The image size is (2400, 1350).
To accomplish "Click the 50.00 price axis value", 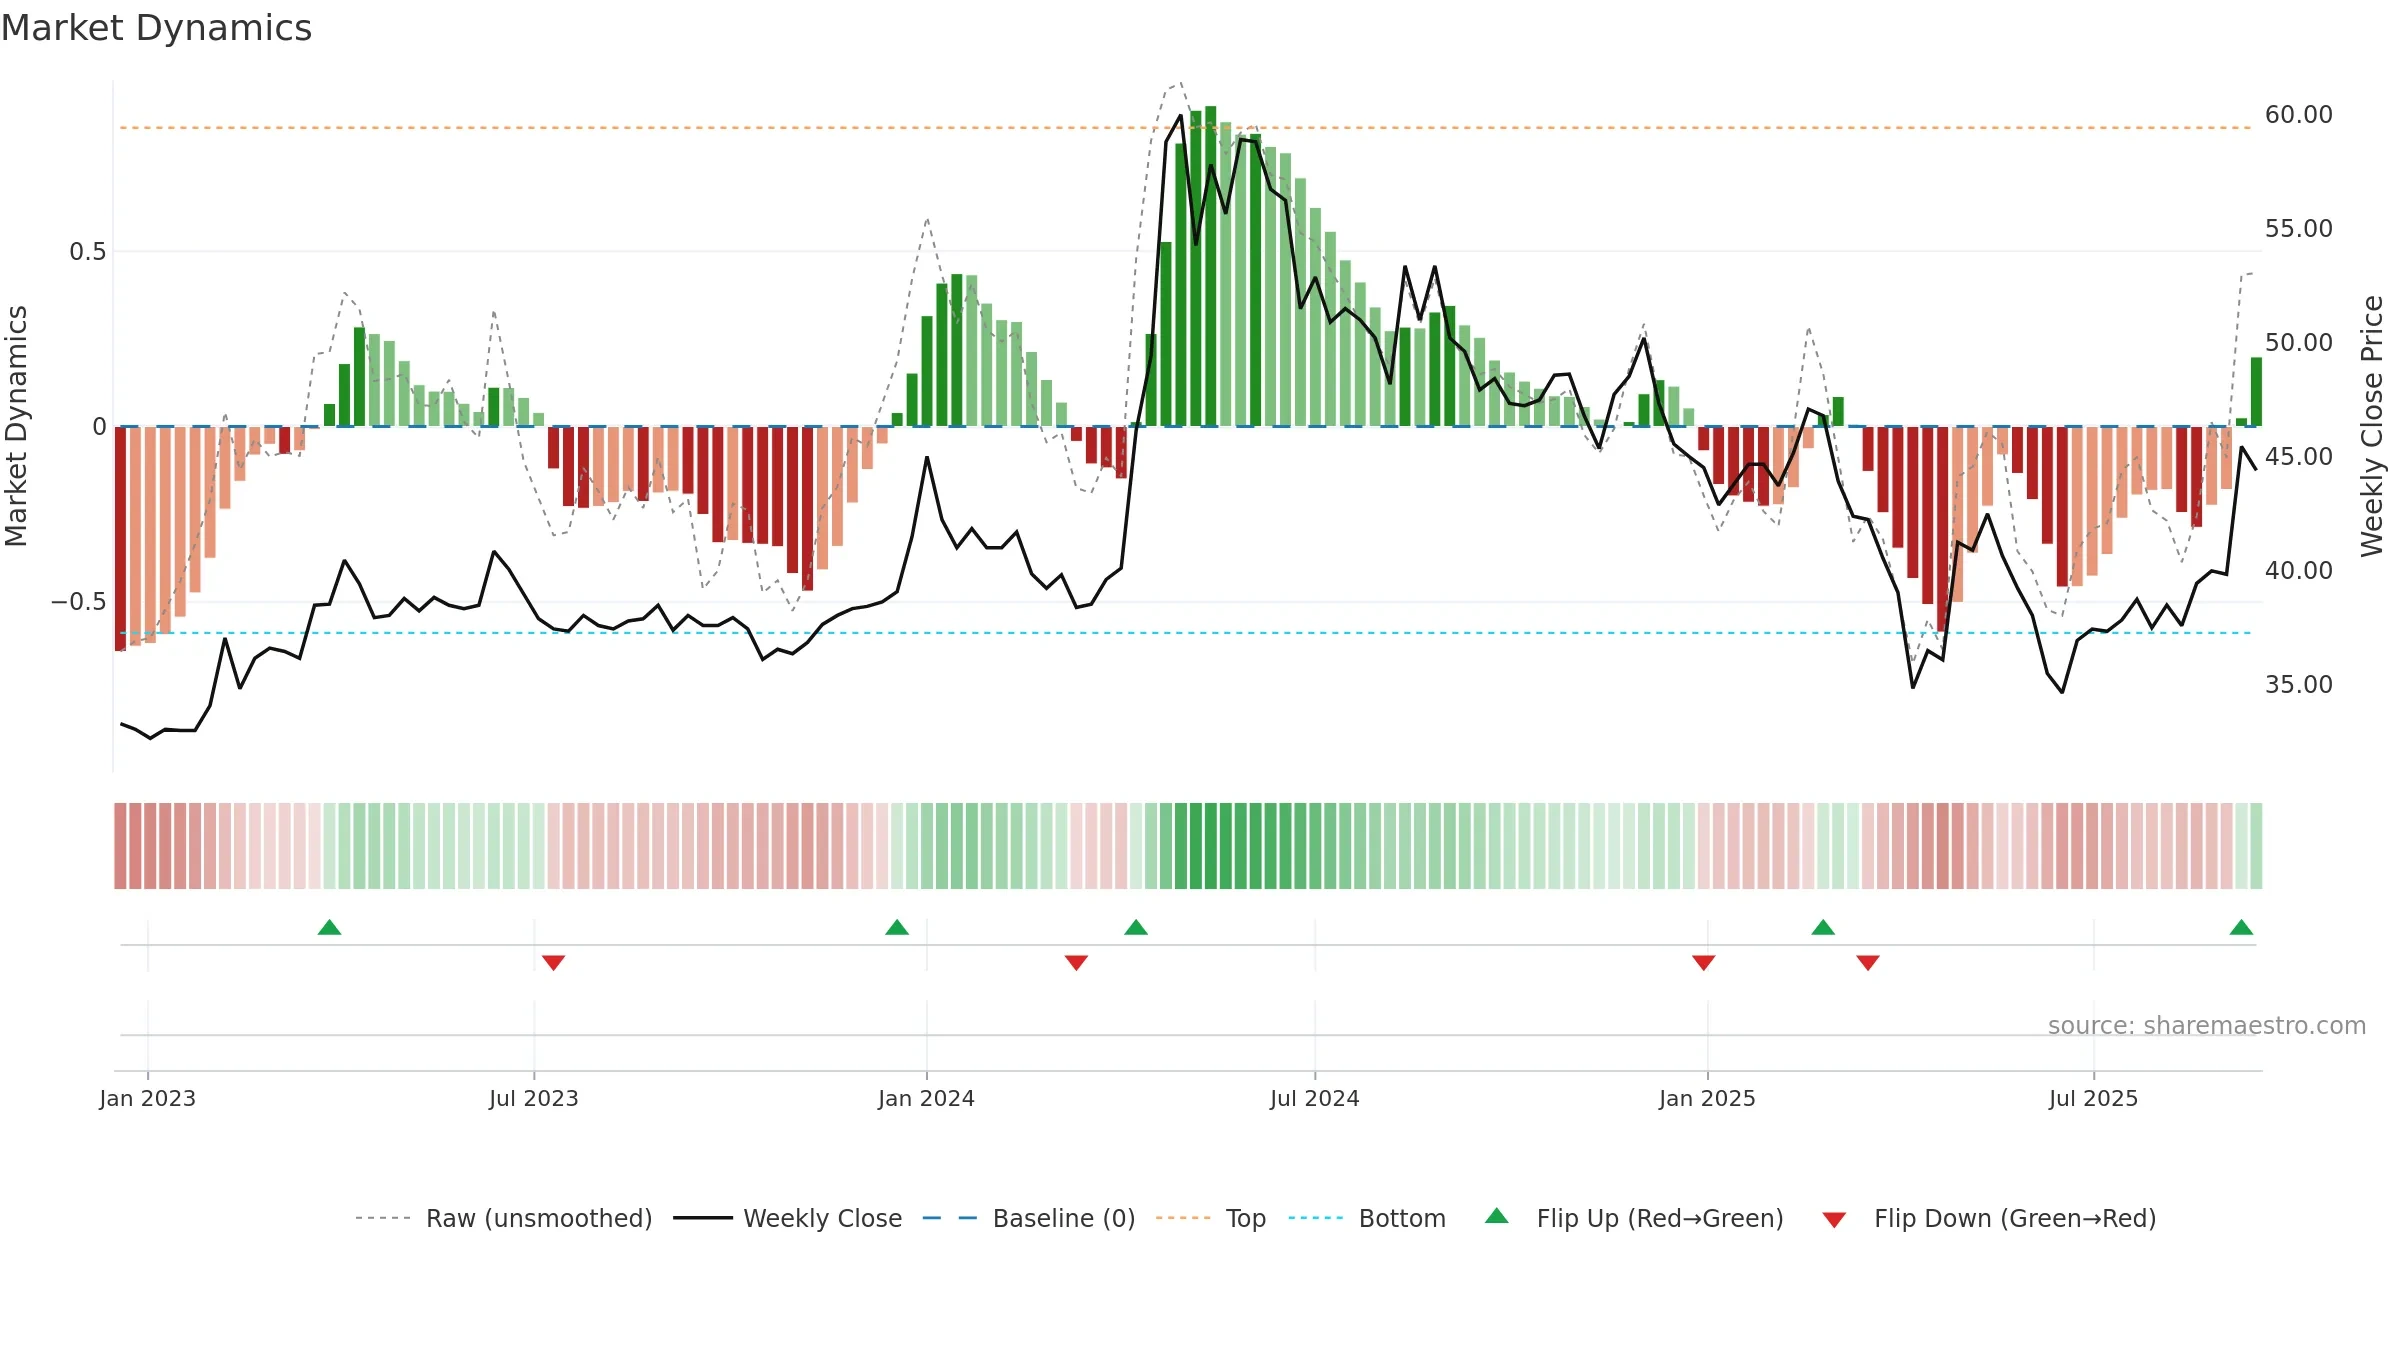I will [2299, 343].
